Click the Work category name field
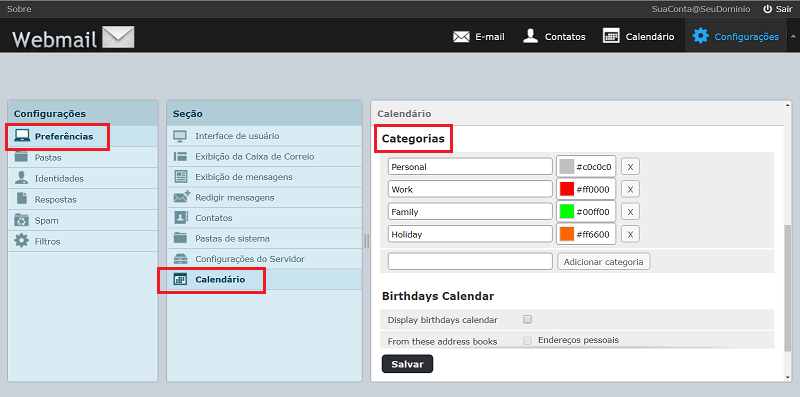Screen dimensions: 800x397 tap(470, 189)
